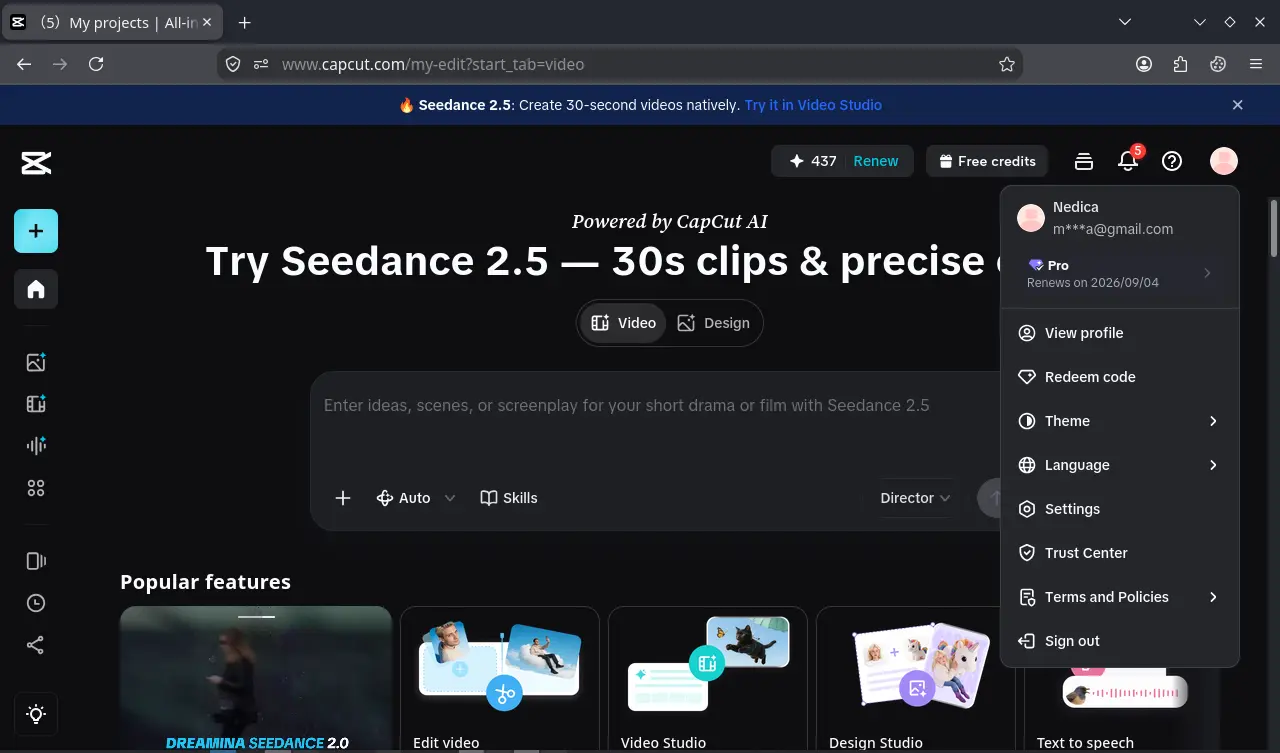Open the Pro subscription details row
The width and height of the screenshot is (1280, 753).
click(1119, 273)
